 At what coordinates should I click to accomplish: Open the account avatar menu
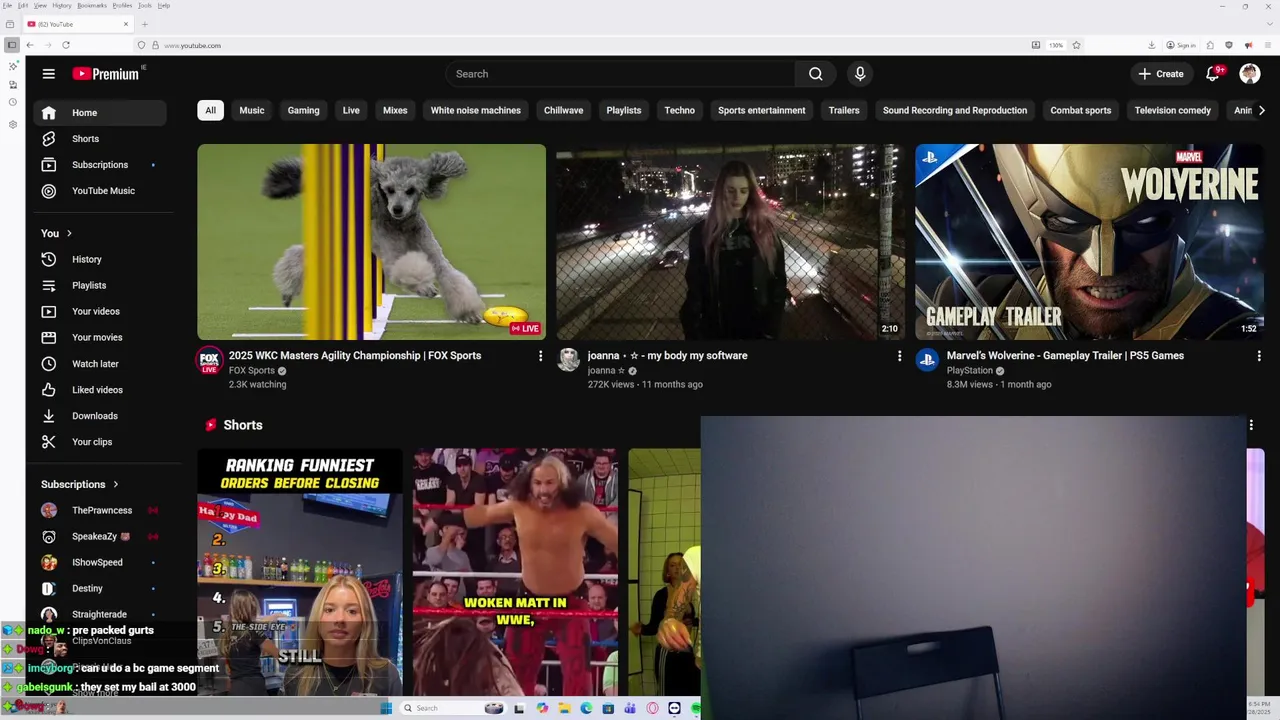[1250, 74]
